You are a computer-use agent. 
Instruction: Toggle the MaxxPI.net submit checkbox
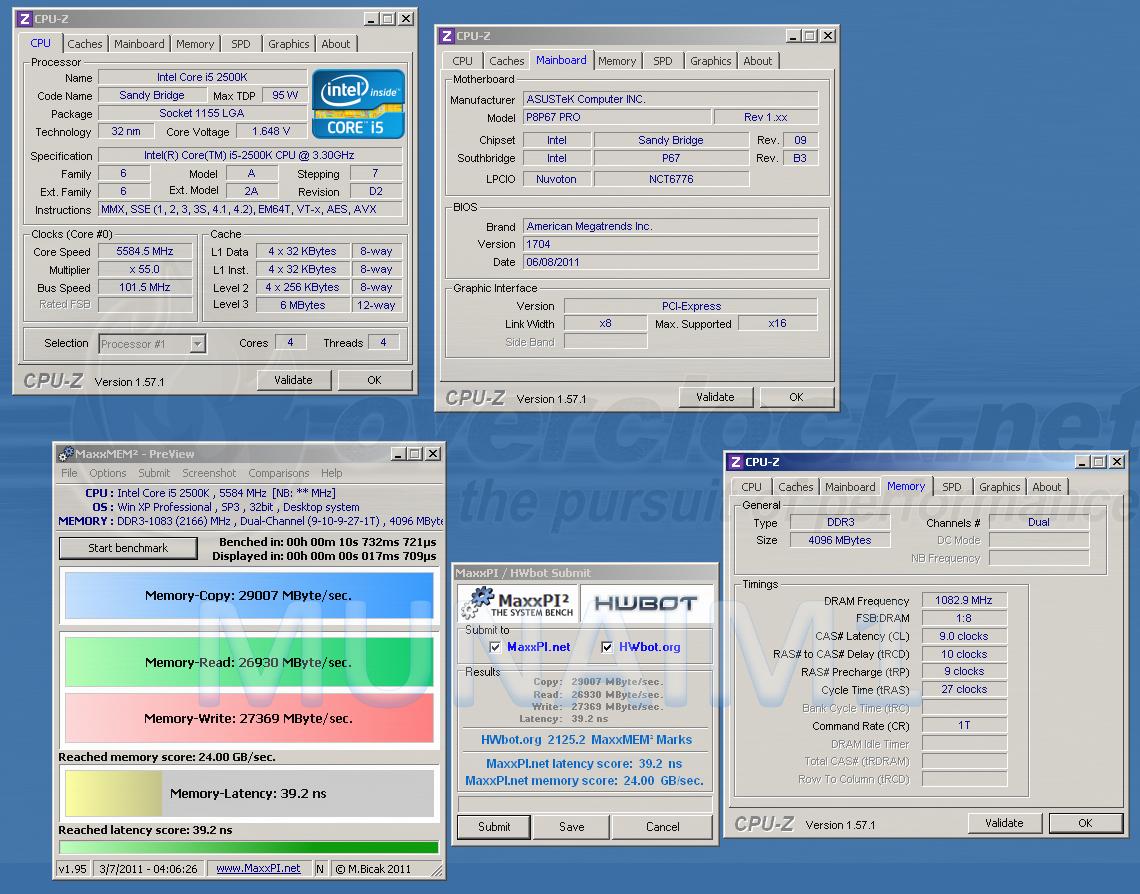coord(495,647)
